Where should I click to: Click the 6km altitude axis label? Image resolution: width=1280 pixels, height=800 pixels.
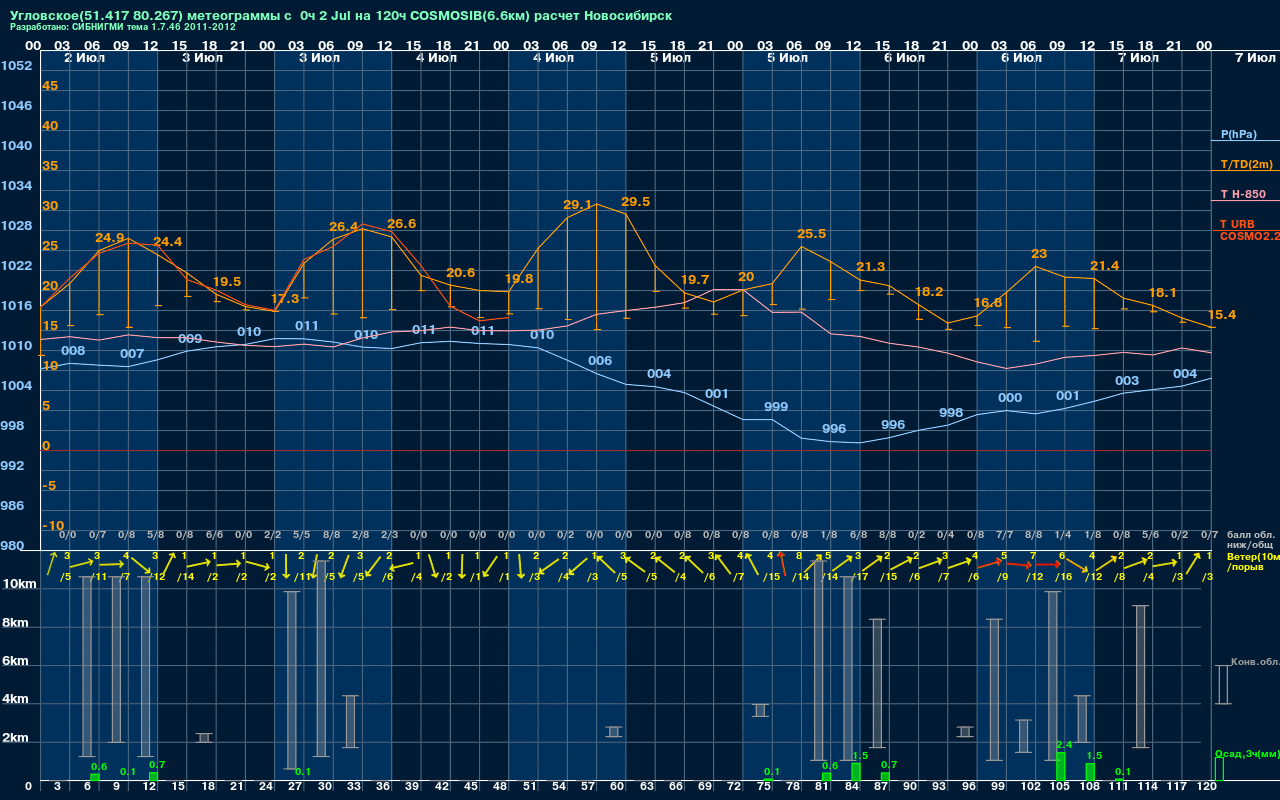(16, 662)
